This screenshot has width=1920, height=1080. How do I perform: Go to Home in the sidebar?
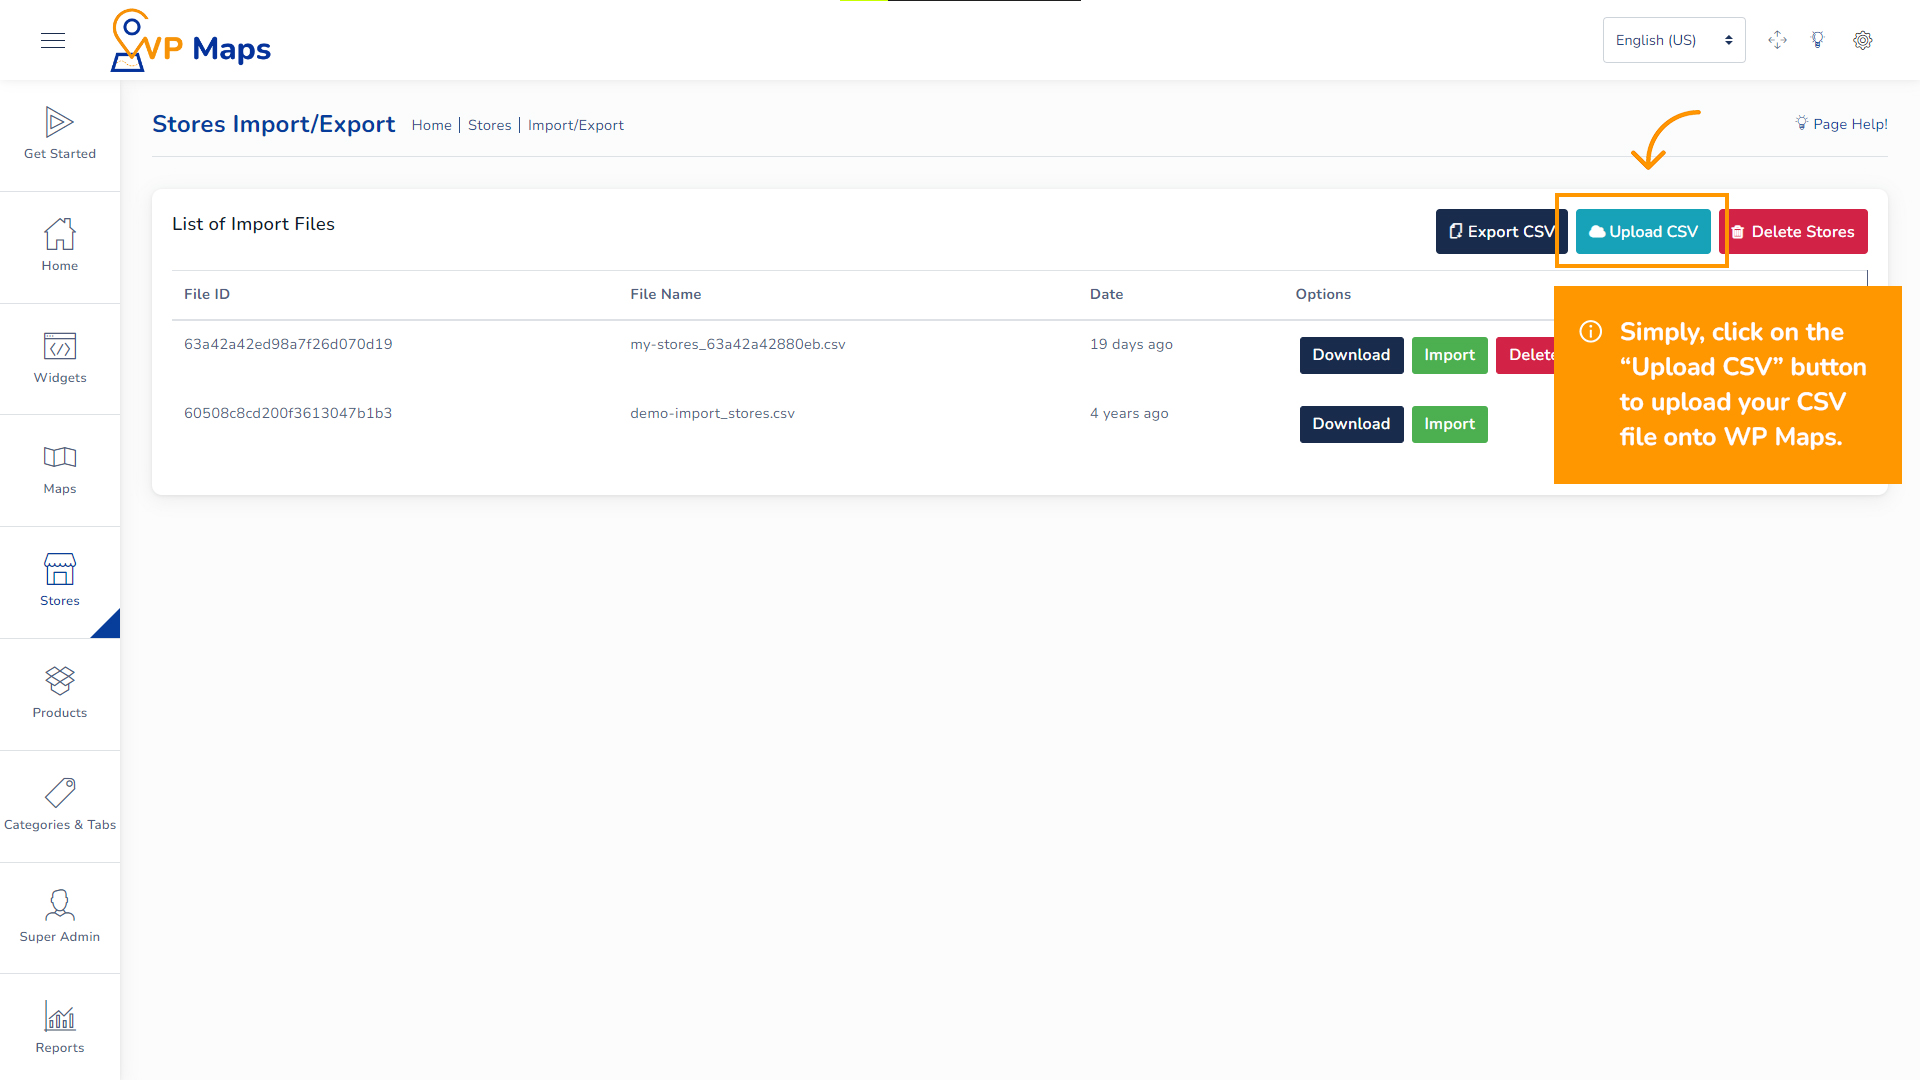coord(60,246)
